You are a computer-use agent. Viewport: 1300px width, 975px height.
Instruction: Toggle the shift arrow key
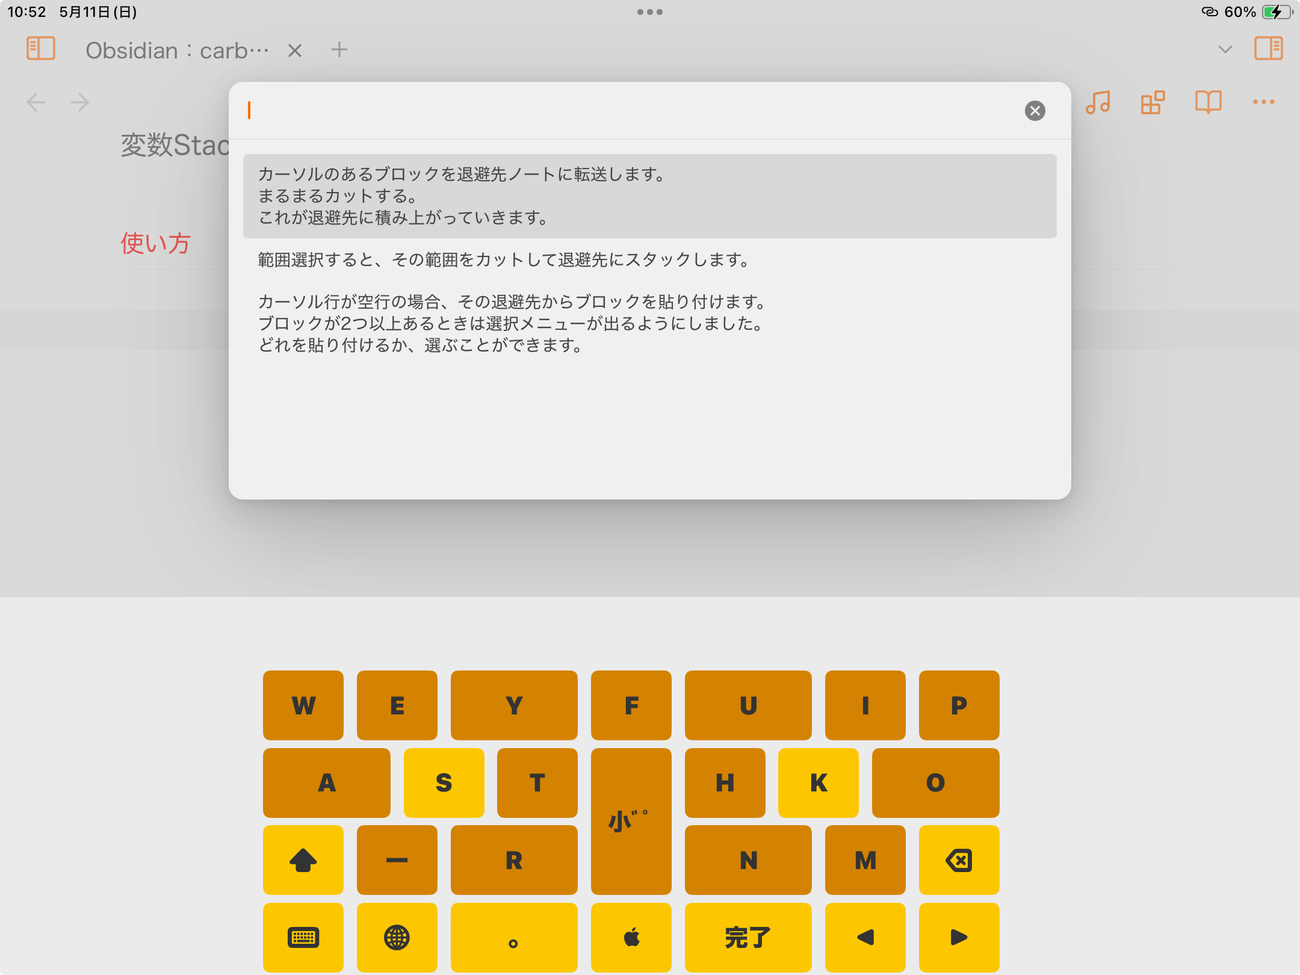click(303, 860)
